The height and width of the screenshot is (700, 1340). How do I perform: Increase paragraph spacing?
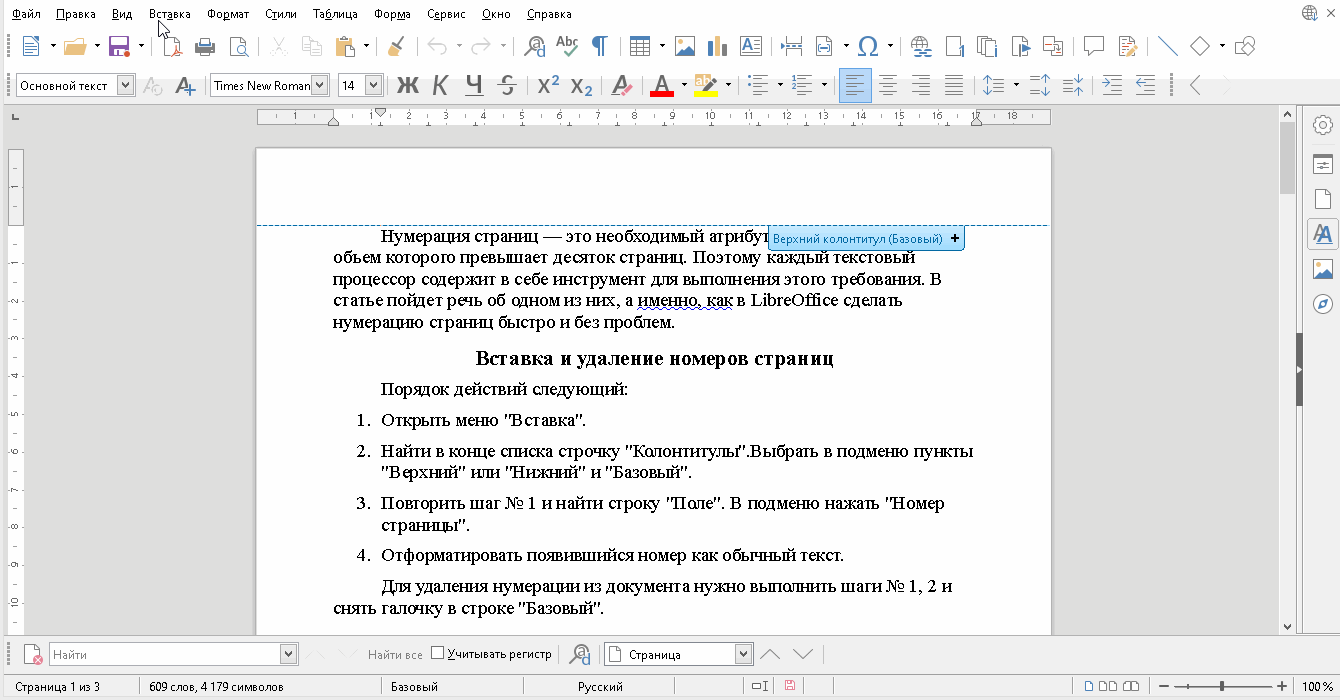(x=1040, y=86)
